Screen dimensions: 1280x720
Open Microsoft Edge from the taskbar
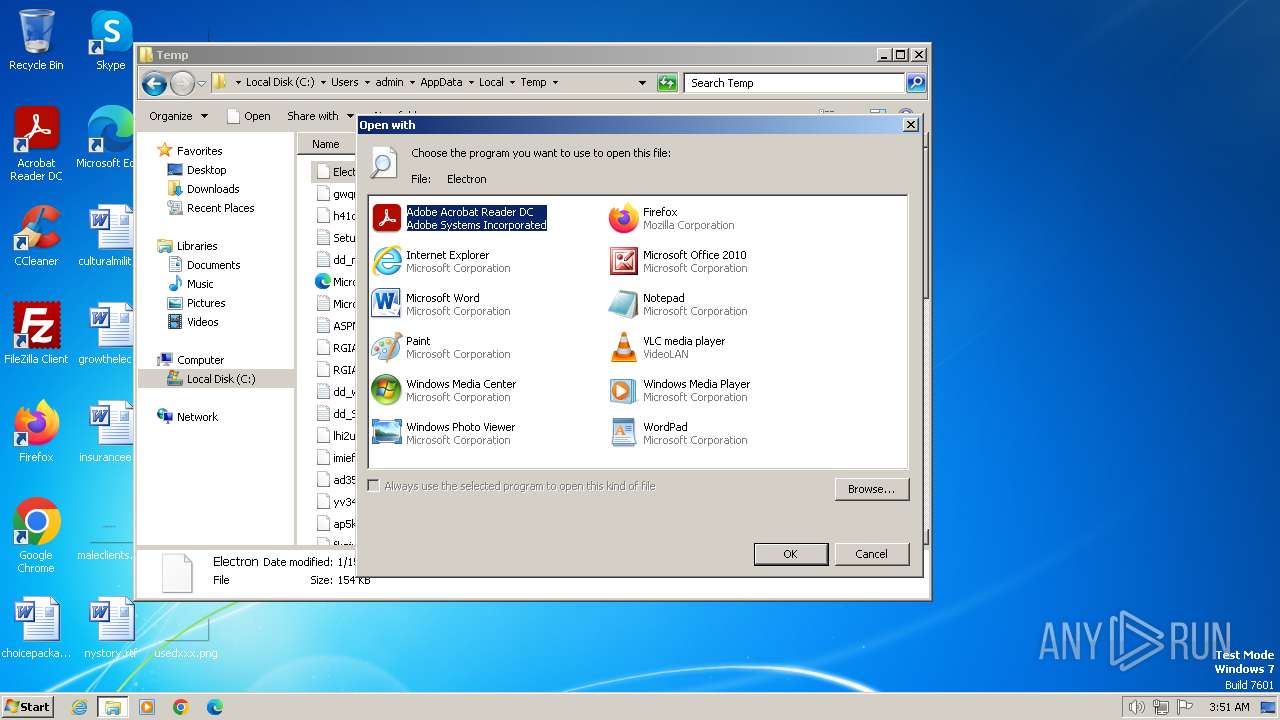[x=214, y=707]
